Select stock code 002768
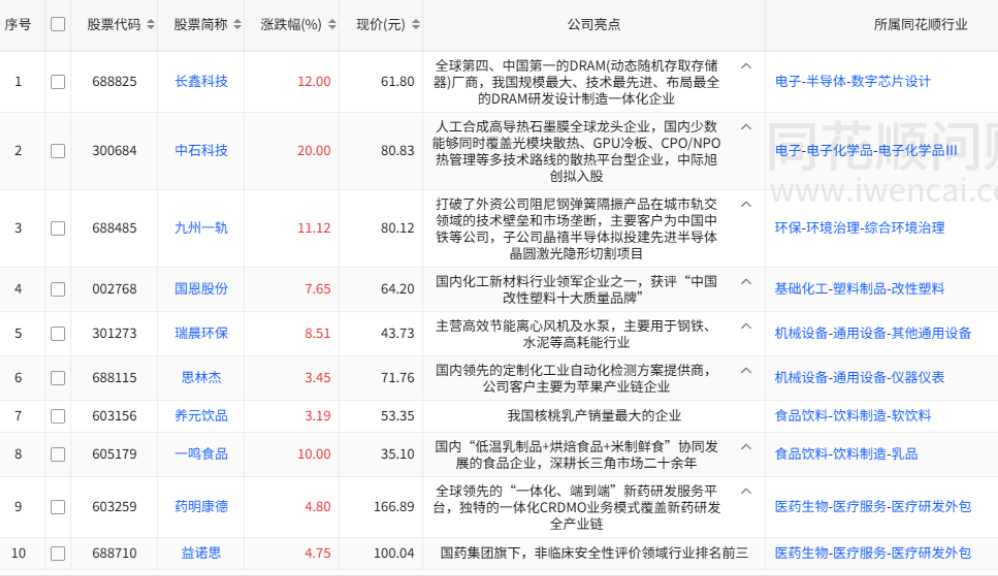 [x=114, y=289]
